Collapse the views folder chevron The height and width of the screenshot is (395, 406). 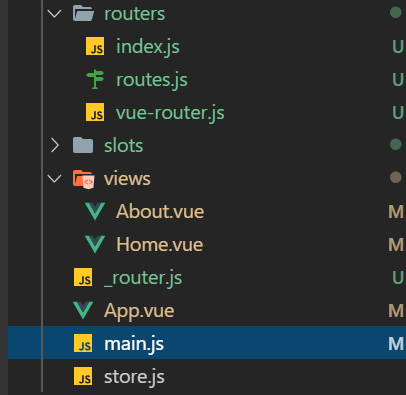[x=54, y=179]
